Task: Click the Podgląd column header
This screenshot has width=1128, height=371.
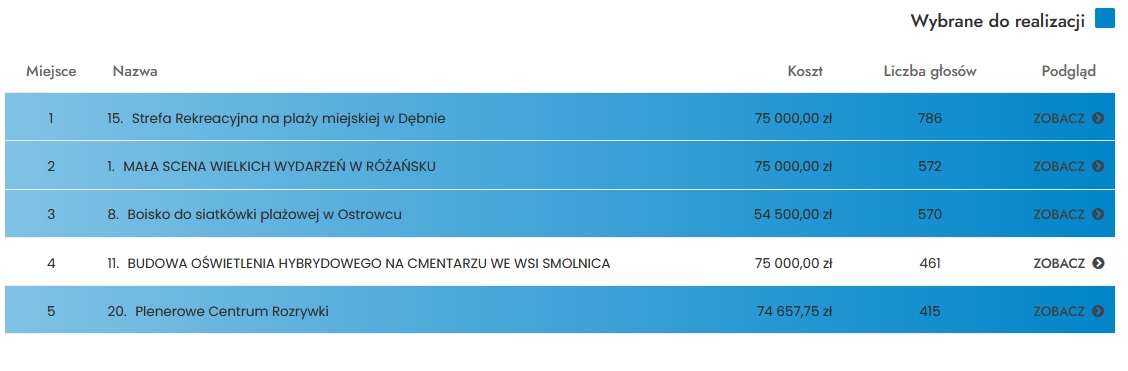Action: [1068, 71]
